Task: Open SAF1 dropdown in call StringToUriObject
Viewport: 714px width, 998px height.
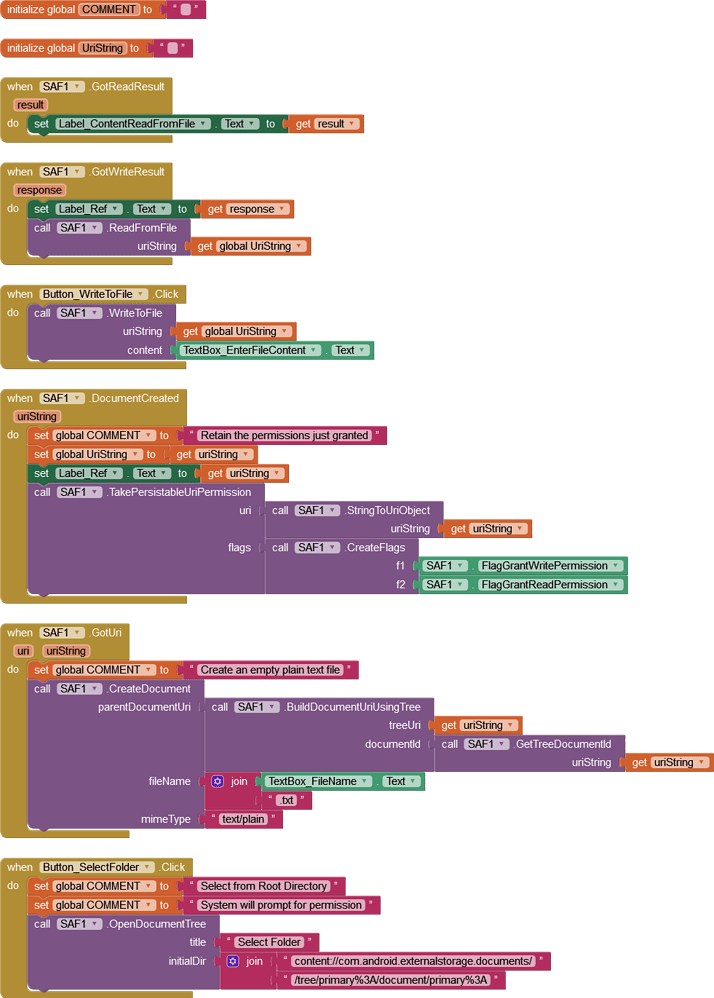Action: (x=318, y=510)
